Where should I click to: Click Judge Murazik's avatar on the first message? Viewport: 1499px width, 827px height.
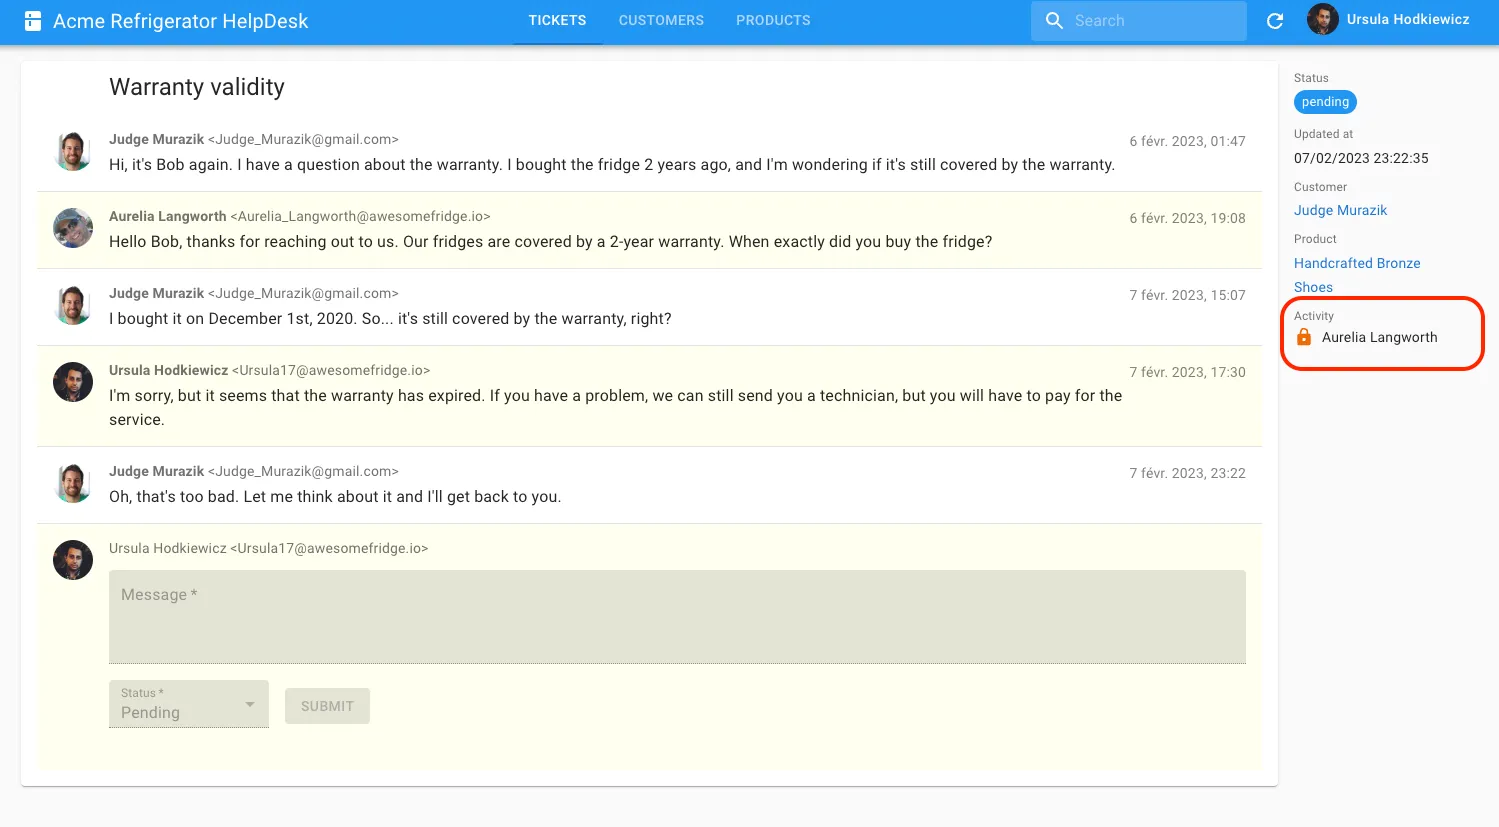73,151
